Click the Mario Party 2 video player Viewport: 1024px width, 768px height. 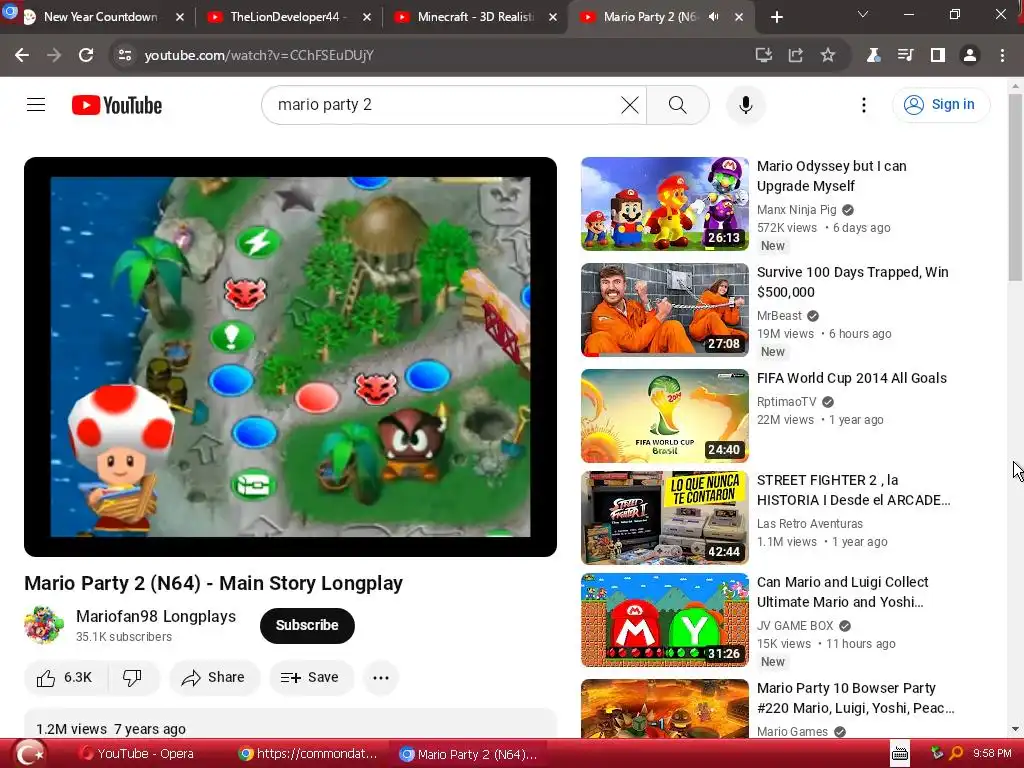click(x=290, y=357)
